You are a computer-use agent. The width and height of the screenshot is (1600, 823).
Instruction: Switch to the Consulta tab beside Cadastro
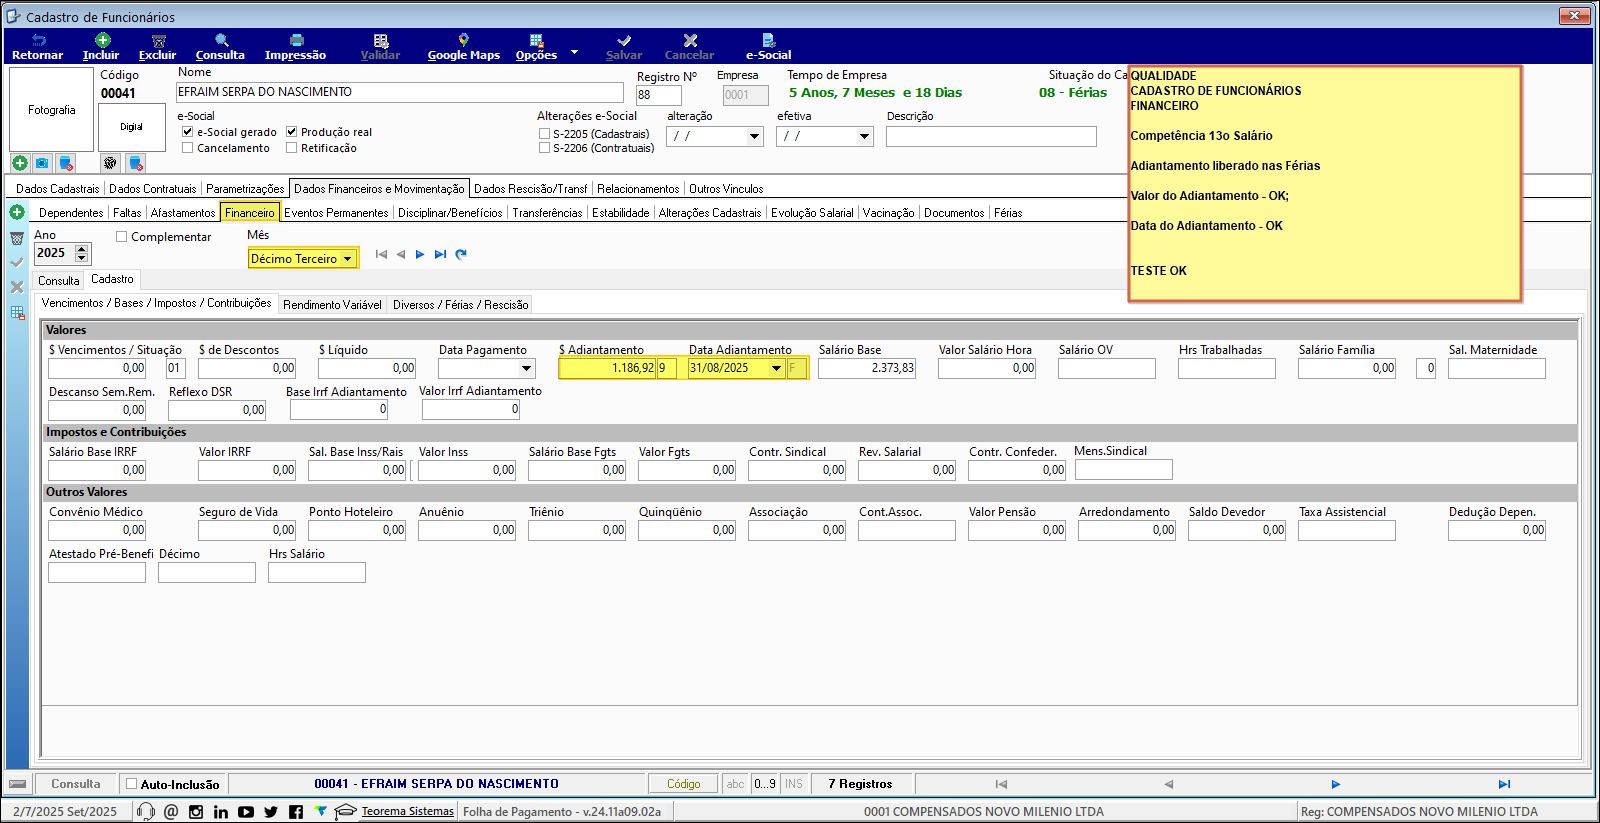(59, 281)
